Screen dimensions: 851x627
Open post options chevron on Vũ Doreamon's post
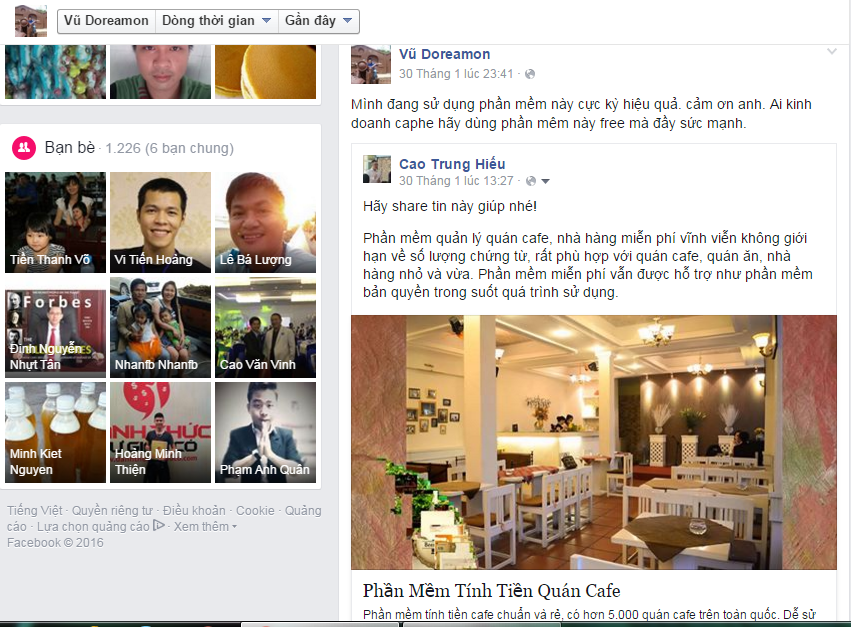click(831, 52)
